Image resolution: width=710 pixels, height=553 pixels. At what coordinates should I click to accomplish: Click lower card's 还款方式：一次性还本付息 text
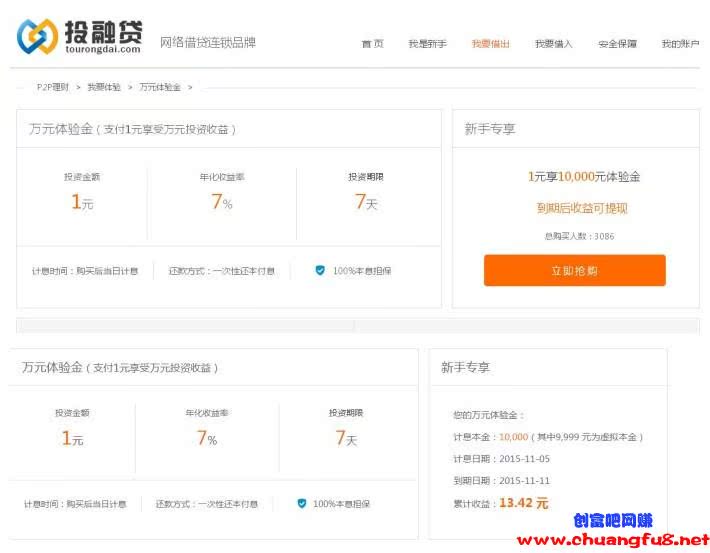click(x=207, y=504)
